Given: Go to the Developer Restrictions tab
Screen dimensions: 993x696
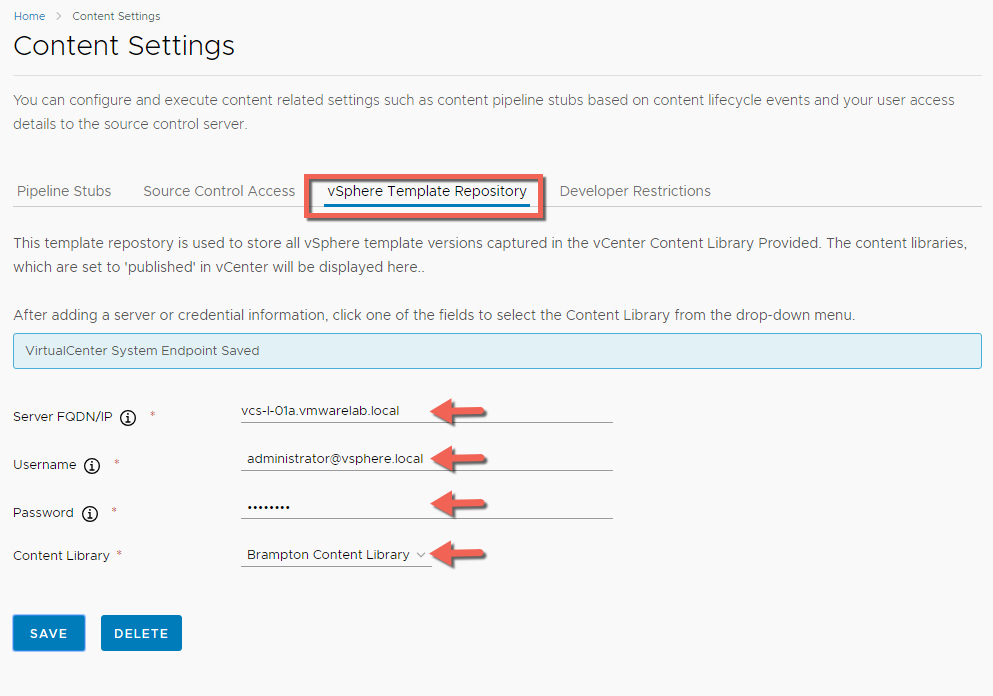Looking at the screenshot, I should click(635, 191).
